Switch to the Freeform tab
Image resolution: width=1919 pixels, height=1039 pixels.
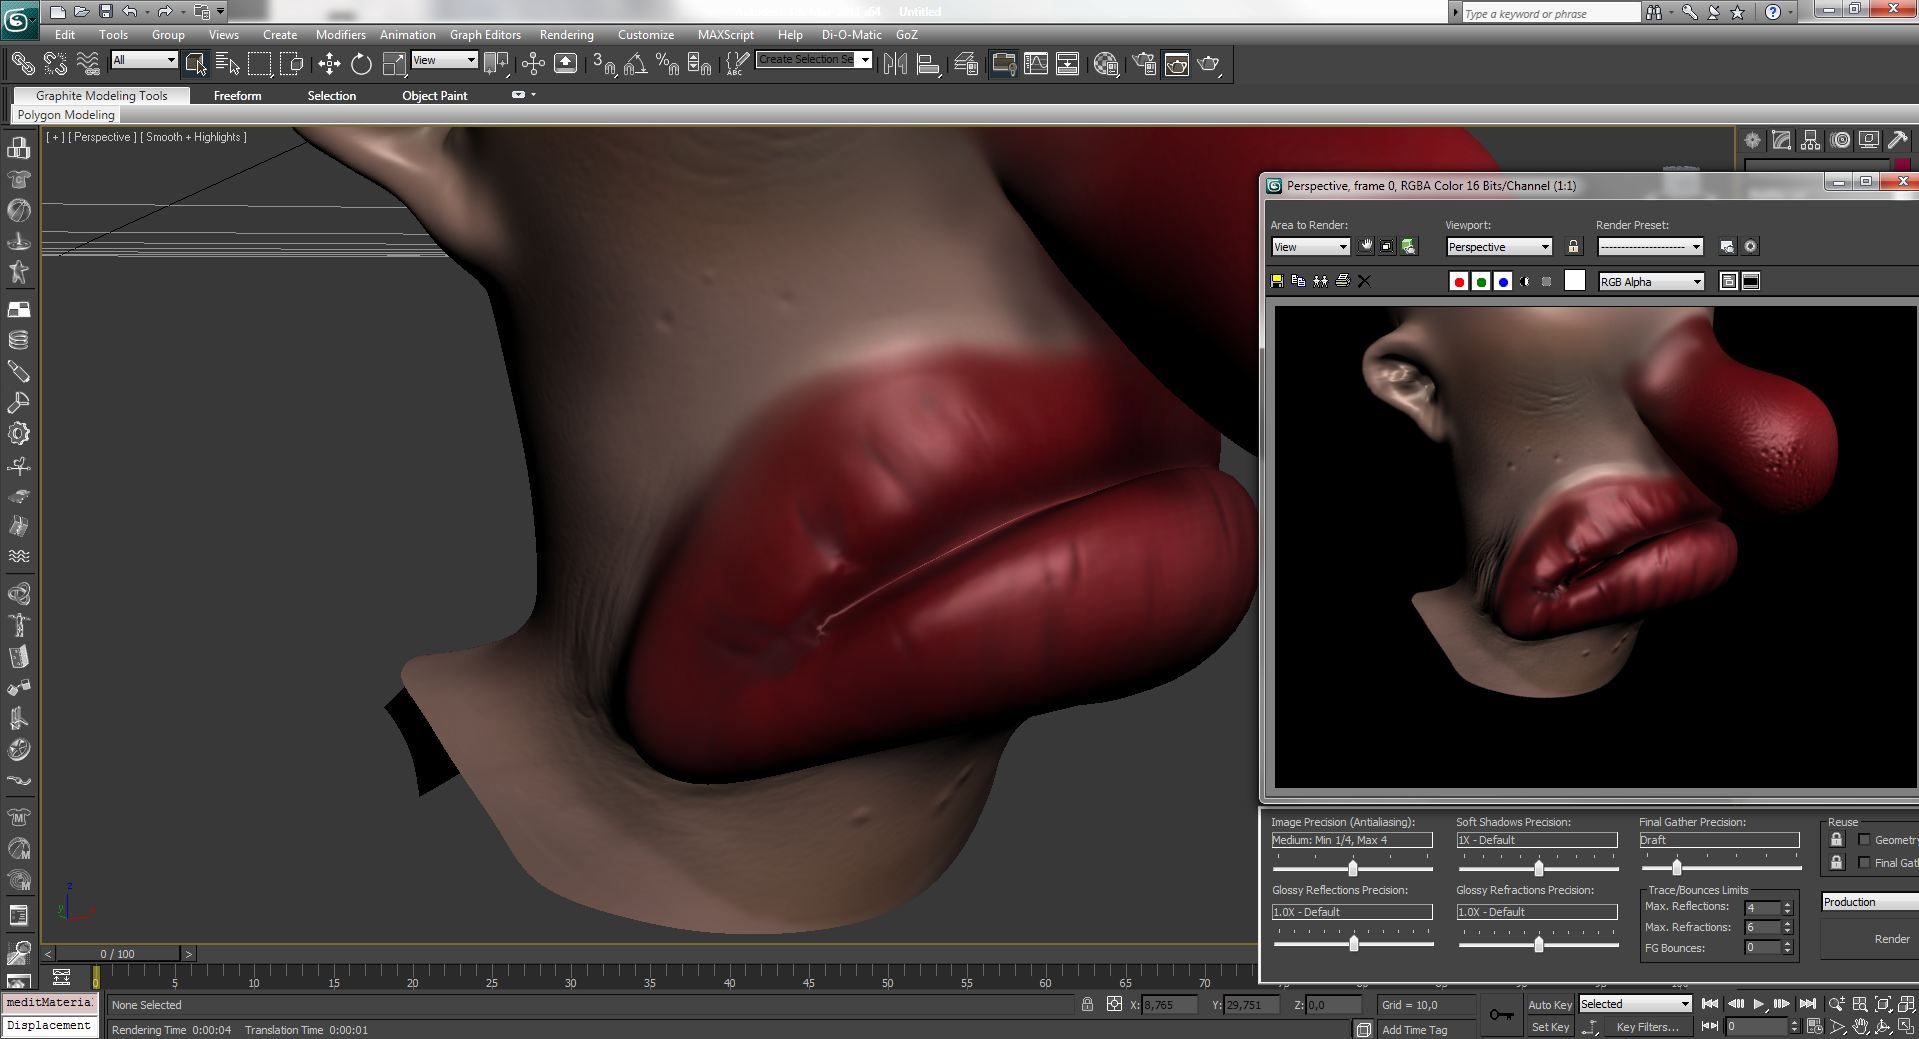point(238,95)
